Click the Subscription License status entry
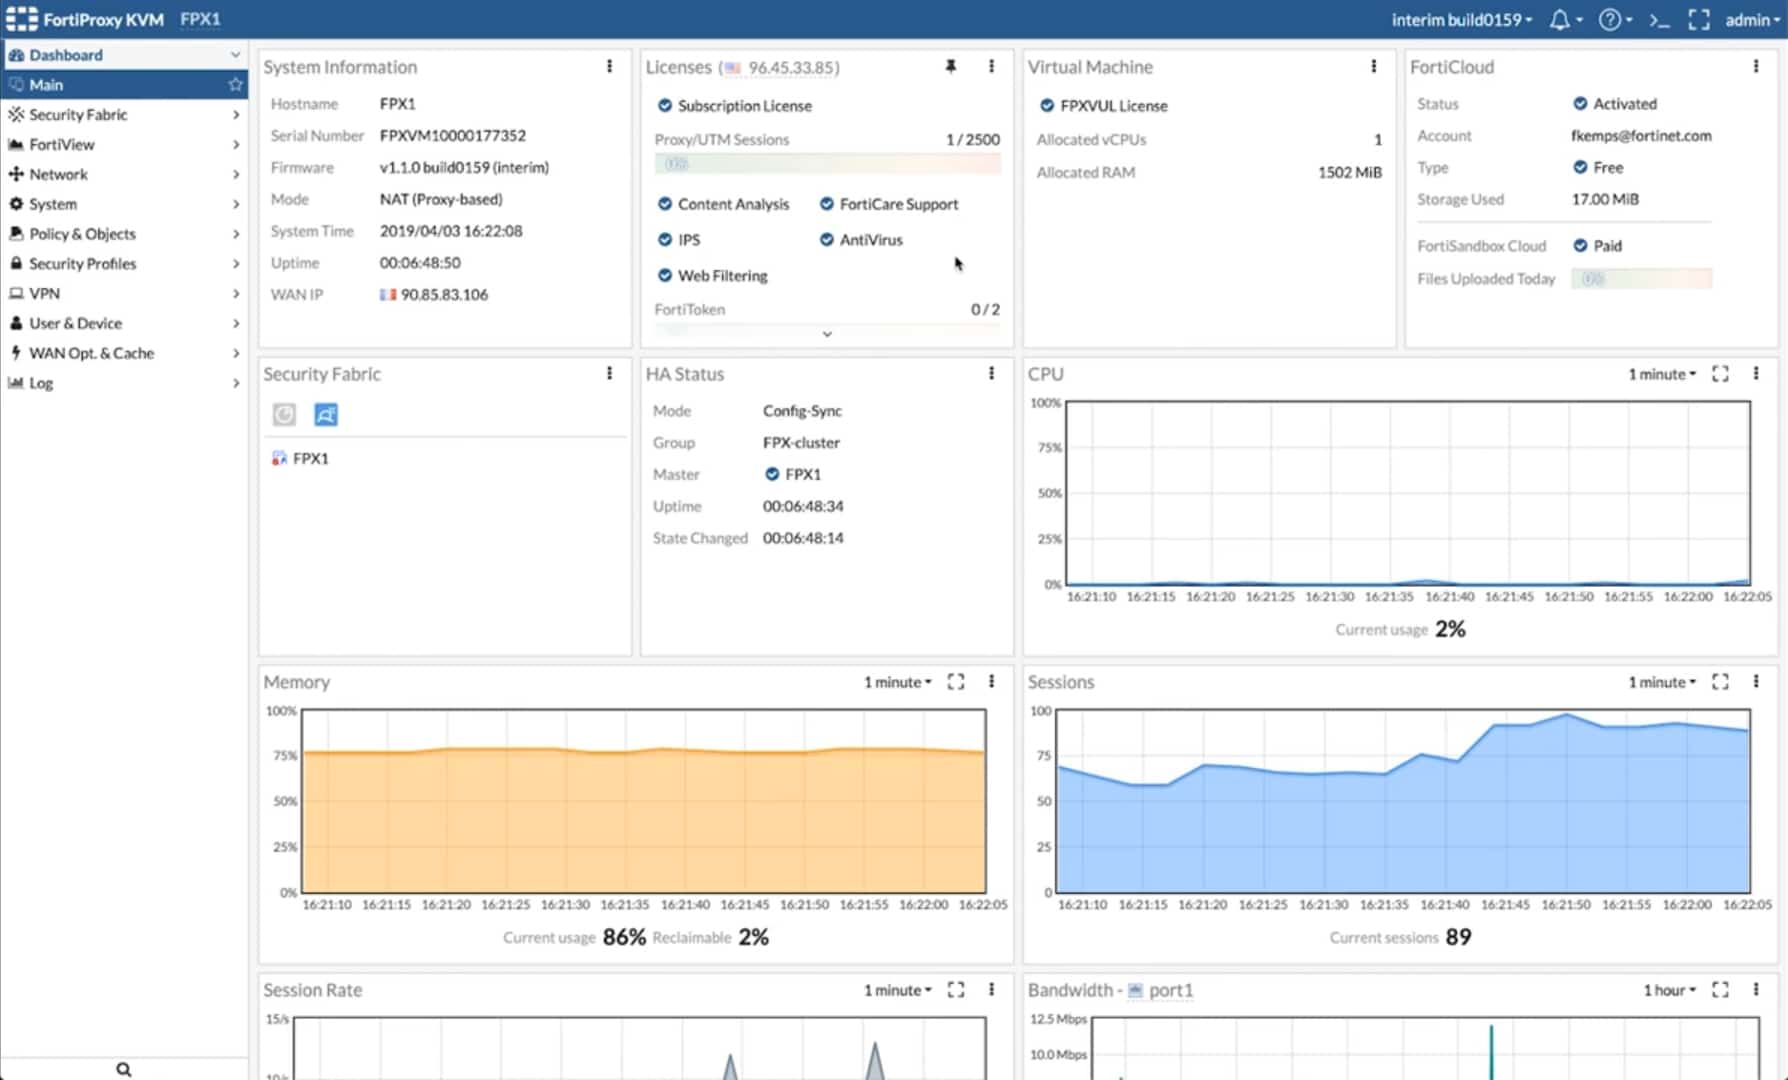 735,106
